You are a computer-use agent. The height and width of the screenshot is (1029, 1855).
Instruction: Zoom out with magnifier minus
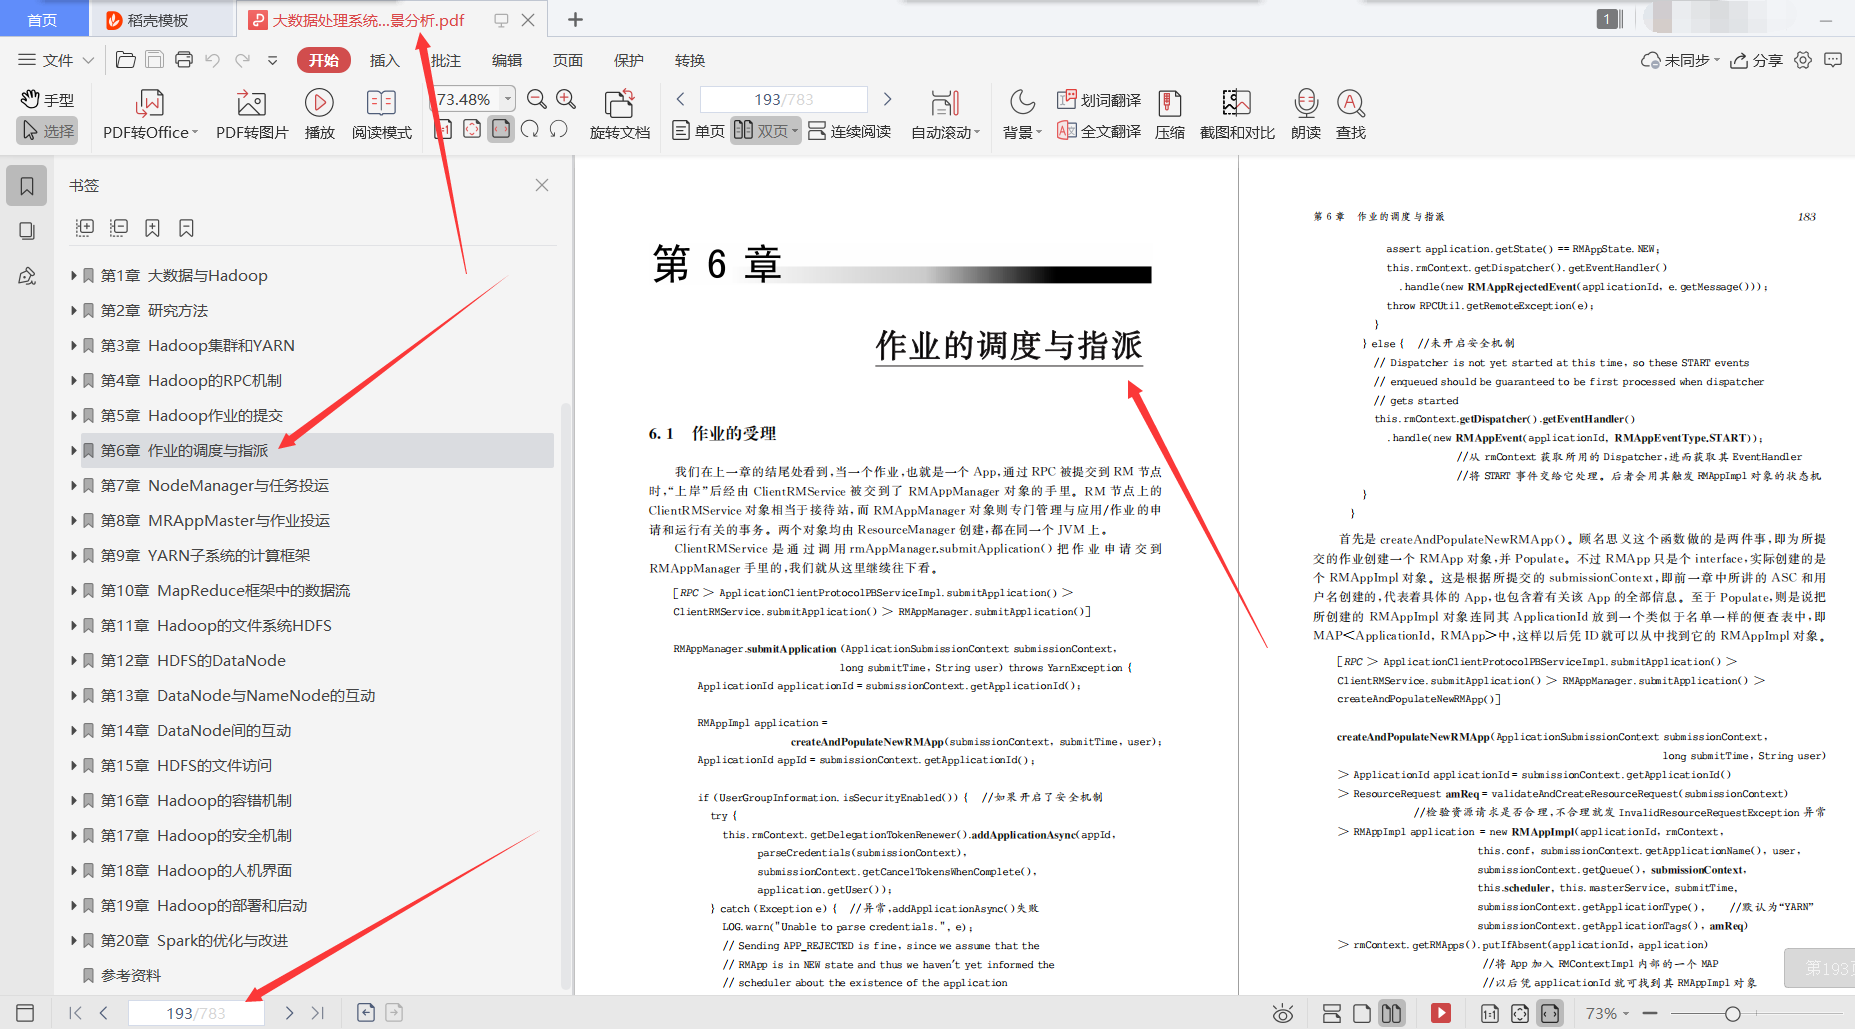pos(537,99)
